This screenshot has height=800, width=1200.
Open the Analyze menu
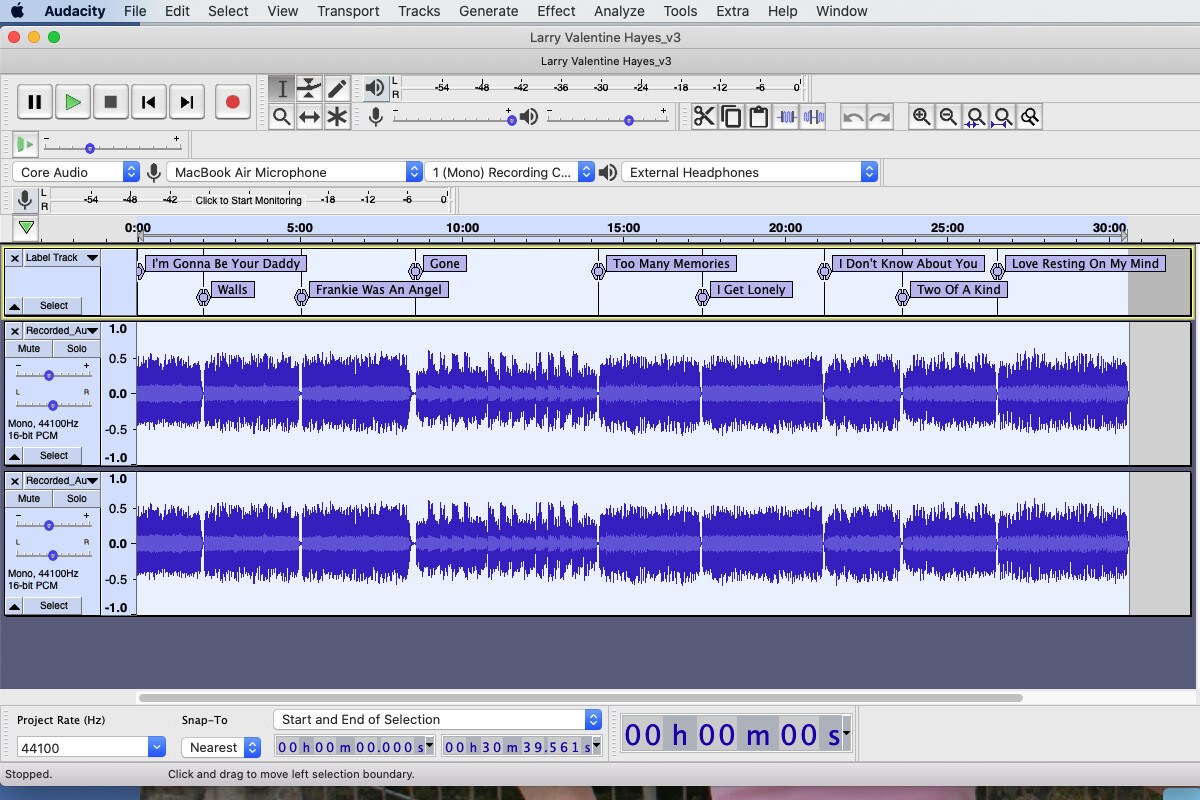(x=619, y=11)
